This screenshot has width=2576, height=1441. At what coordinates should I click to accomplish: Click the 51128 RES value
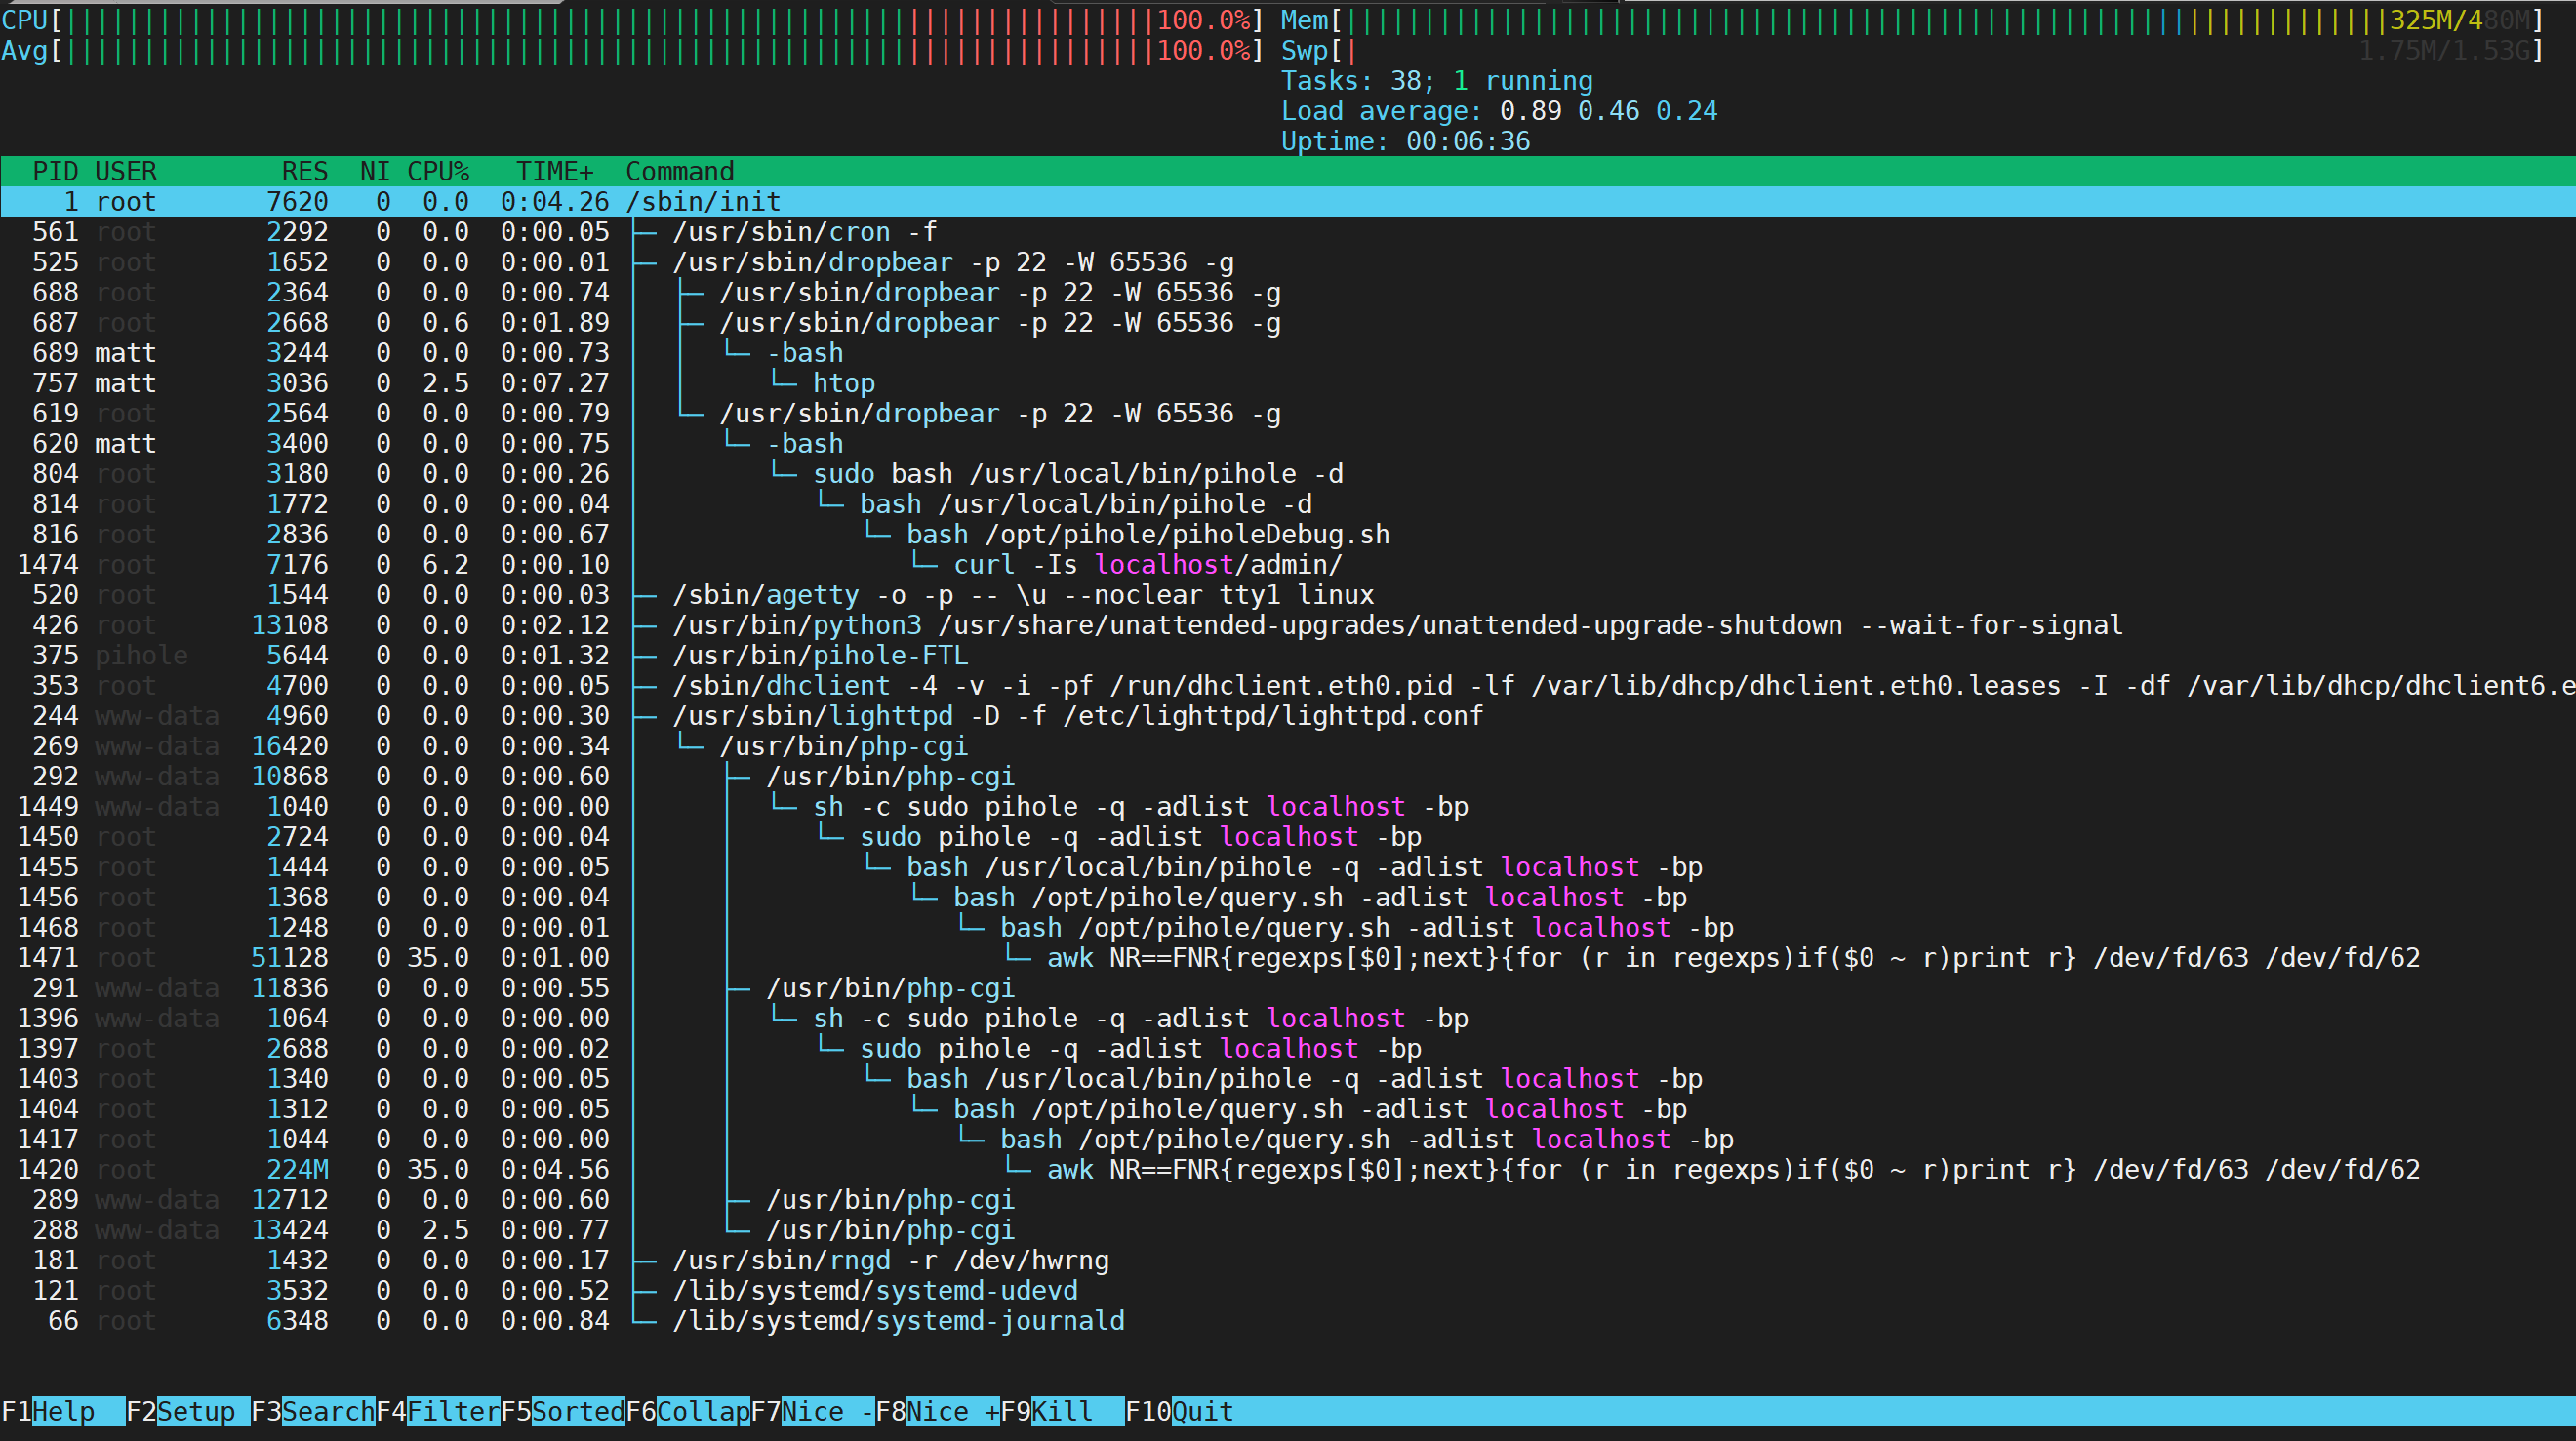tap(289, 958)
